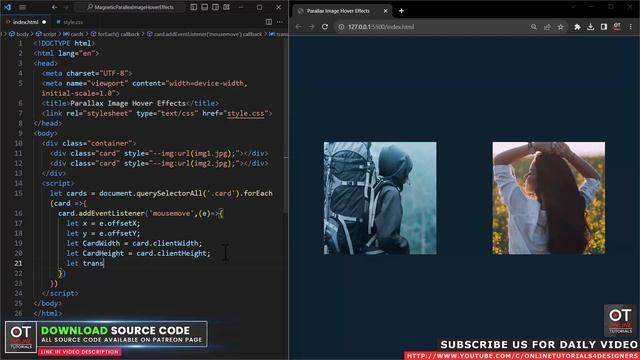Click the hiker with backpack card image
The image size is (640, 360).
380,198
